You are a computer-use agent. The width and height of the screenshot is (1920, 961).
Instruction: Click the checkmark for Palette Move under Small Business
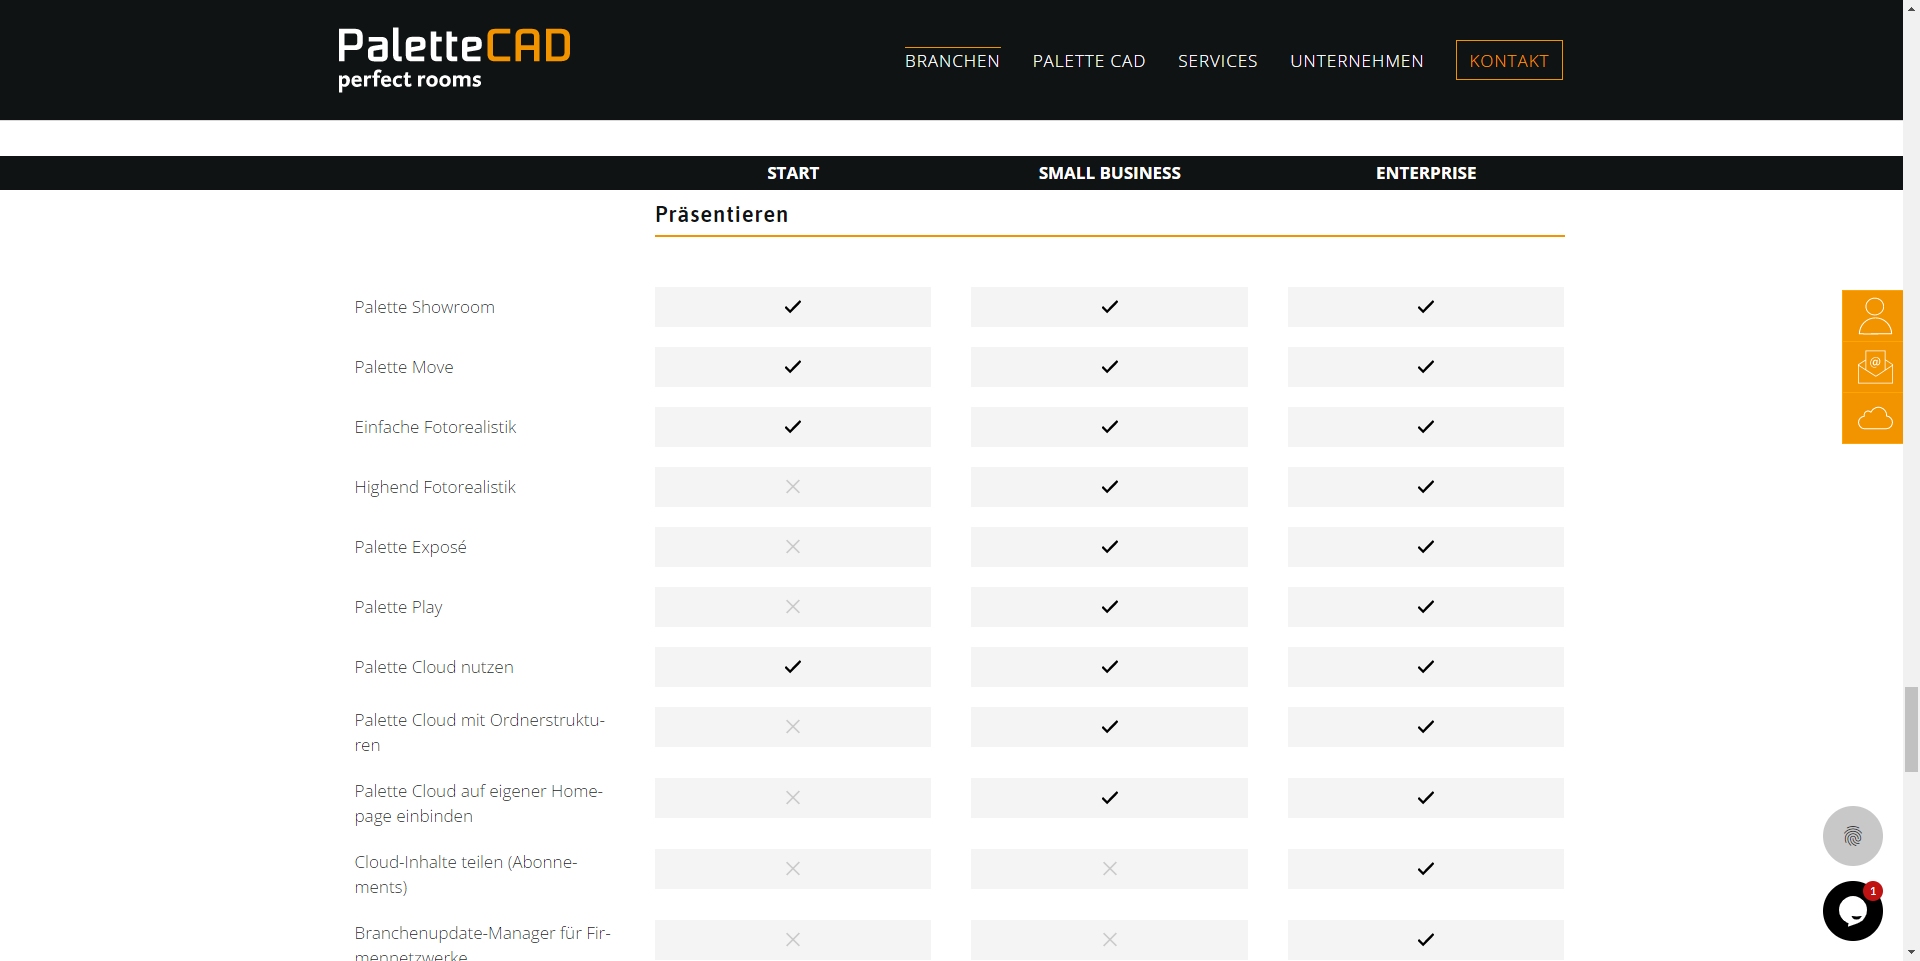1109,367
